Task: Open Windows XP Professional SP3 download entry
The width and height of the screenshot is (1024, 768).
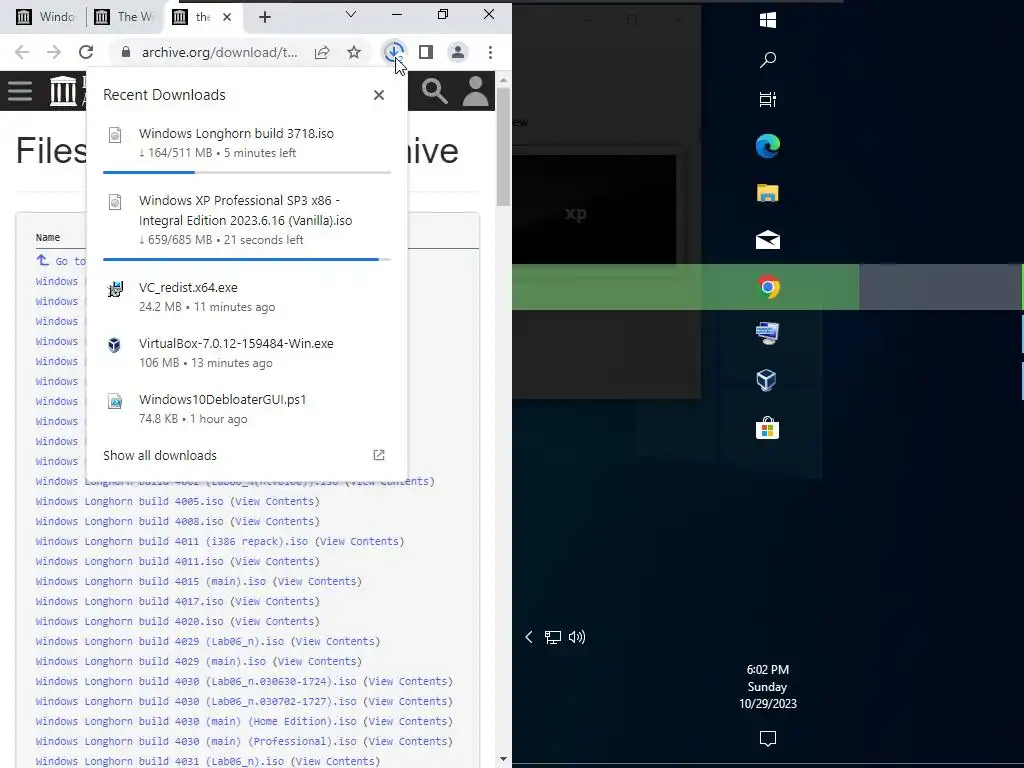Action: pos(247,220)
